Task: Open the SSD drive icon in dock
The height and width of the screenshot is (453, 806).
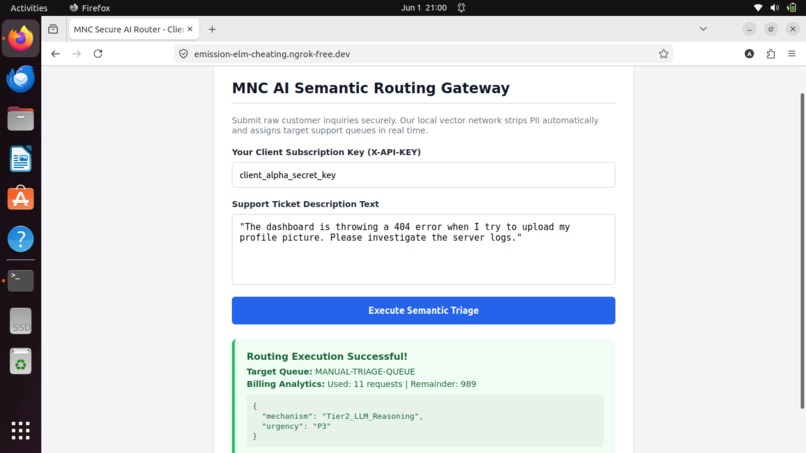Action: pos(21,321)
